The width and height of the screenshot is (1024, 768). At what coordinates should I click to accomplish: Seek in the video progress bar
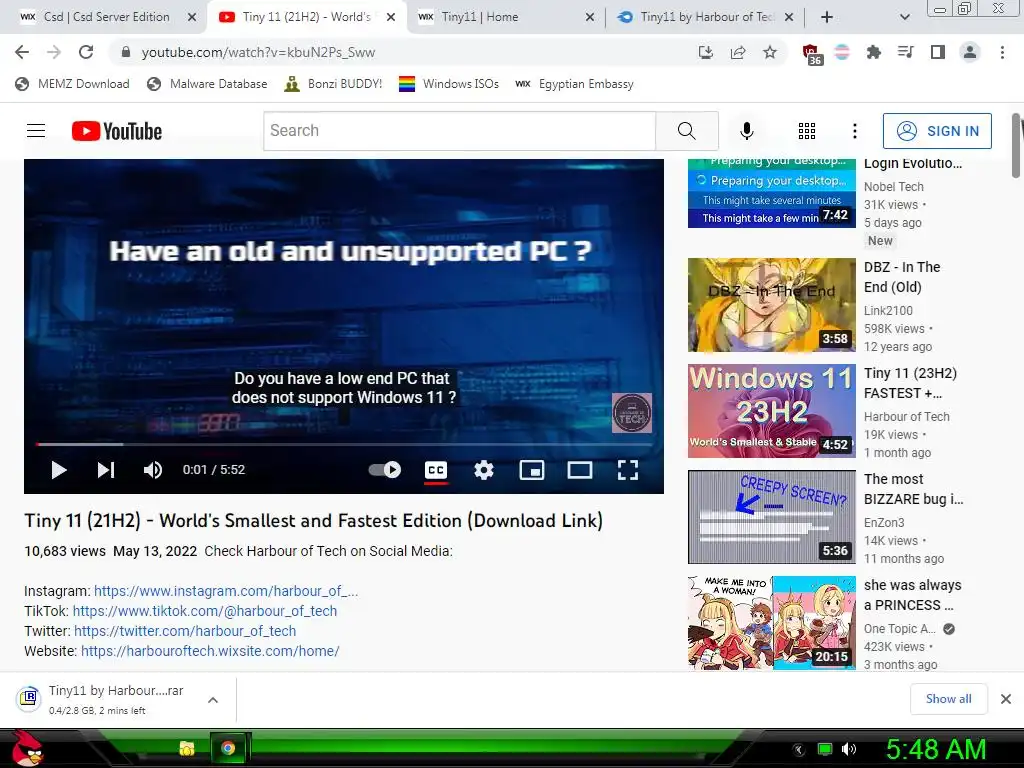pyautogui.click(x=344, y=444)
